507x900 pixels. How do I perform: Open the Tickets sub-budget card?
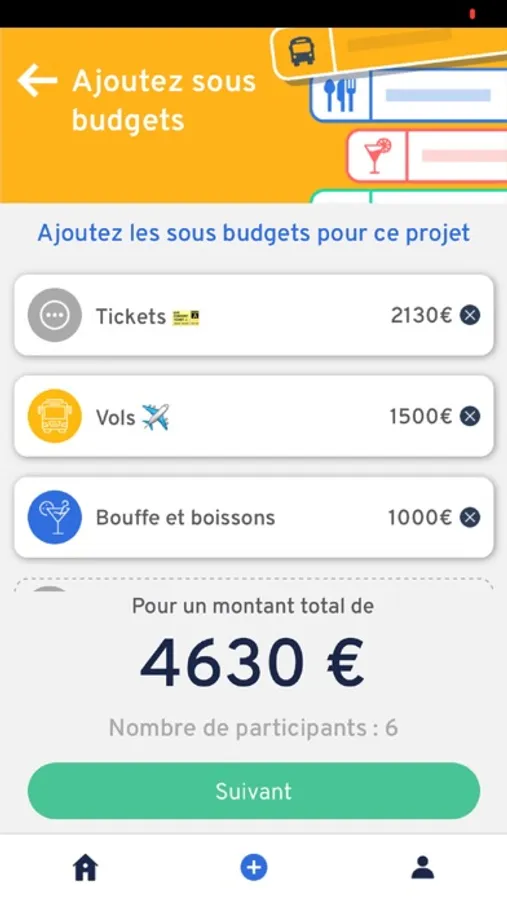254,315
